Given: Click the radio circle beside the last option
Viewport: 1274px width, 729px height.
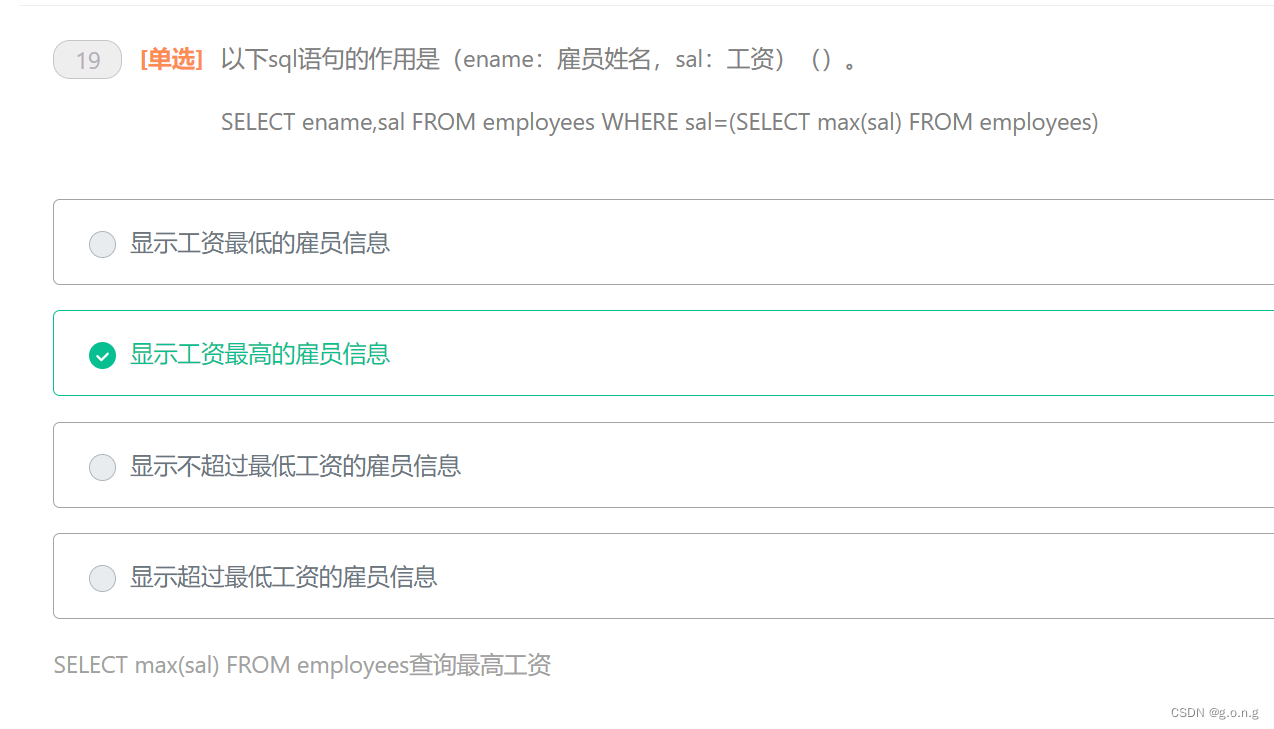Looking at the screenshot, I should point(102,577).
